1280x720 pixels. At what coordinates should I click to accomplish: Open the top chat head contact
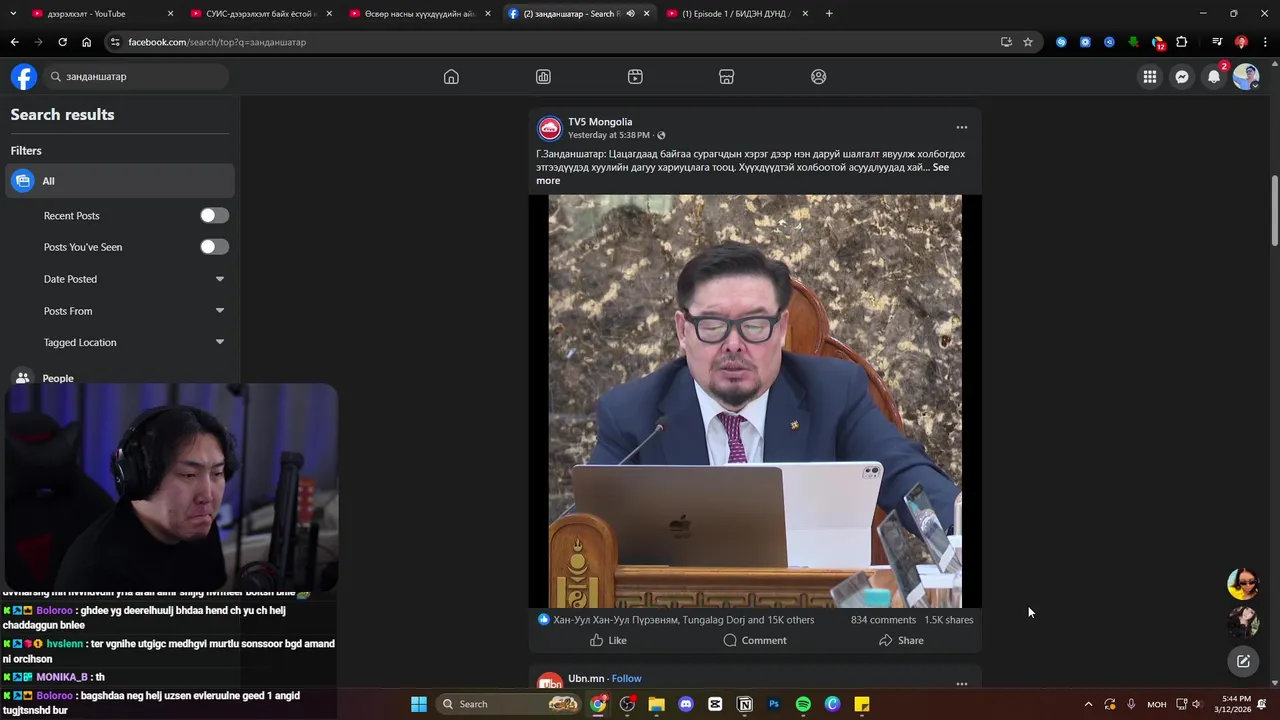[x=1243, y=584]
